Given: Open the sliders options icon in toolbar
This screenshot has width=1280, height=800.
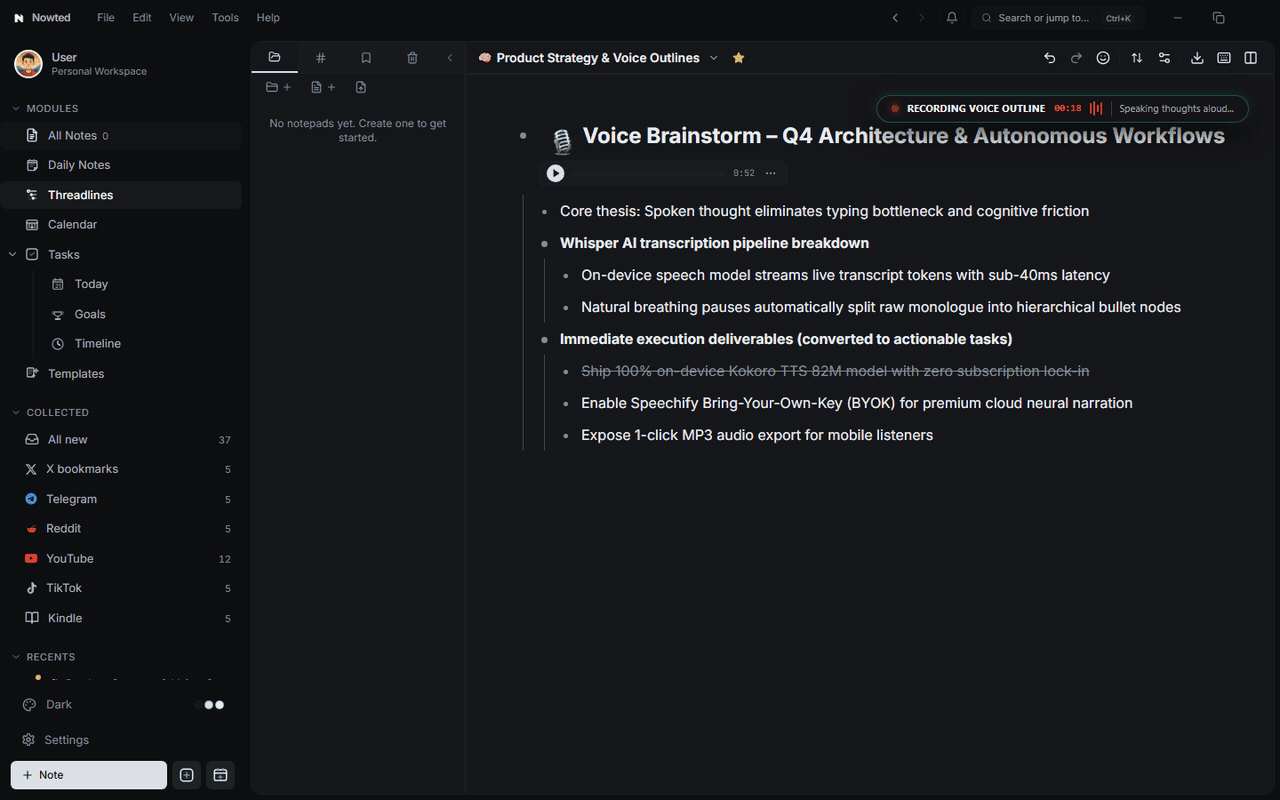Looking at the screenshot, I should [1164, 58].
